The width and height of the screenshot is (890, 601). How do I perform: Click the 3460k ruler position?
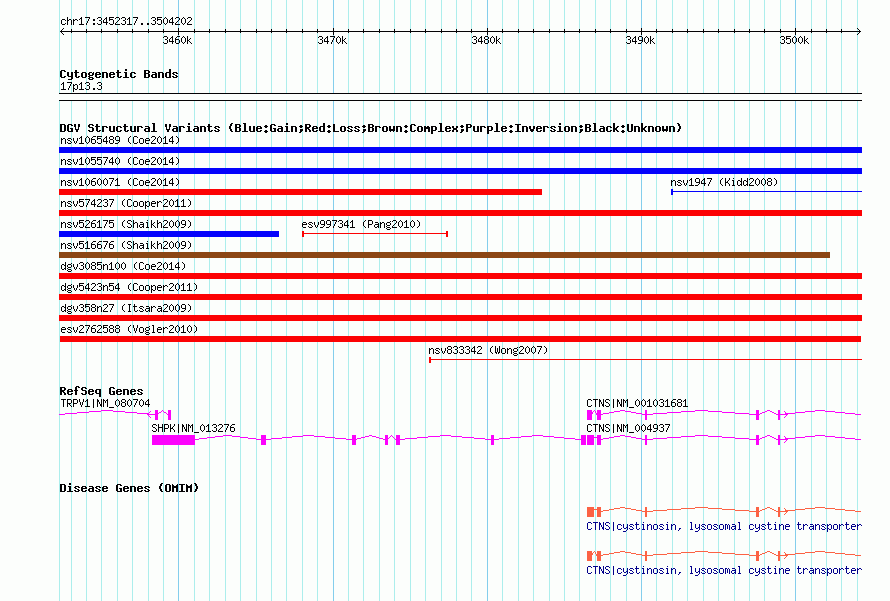pyautogui.click(x=177, y=40)
